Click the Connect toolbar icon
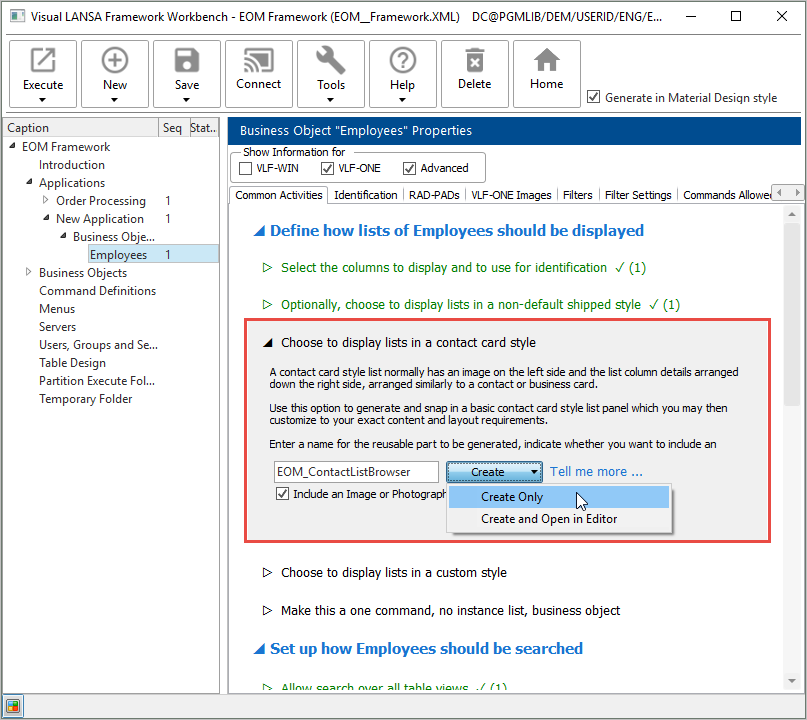Viewport: 807px width, 720px height. pos(258,61)
